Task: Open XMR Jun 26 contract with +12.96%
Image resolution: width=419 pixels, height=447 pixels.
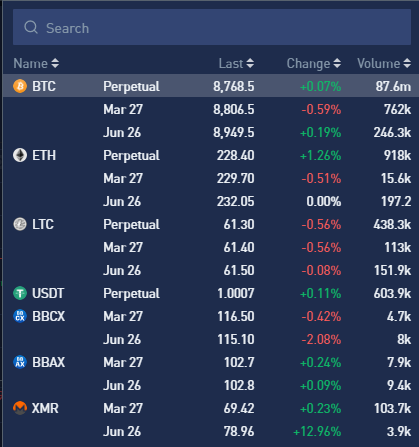Action: coord(211,431)
